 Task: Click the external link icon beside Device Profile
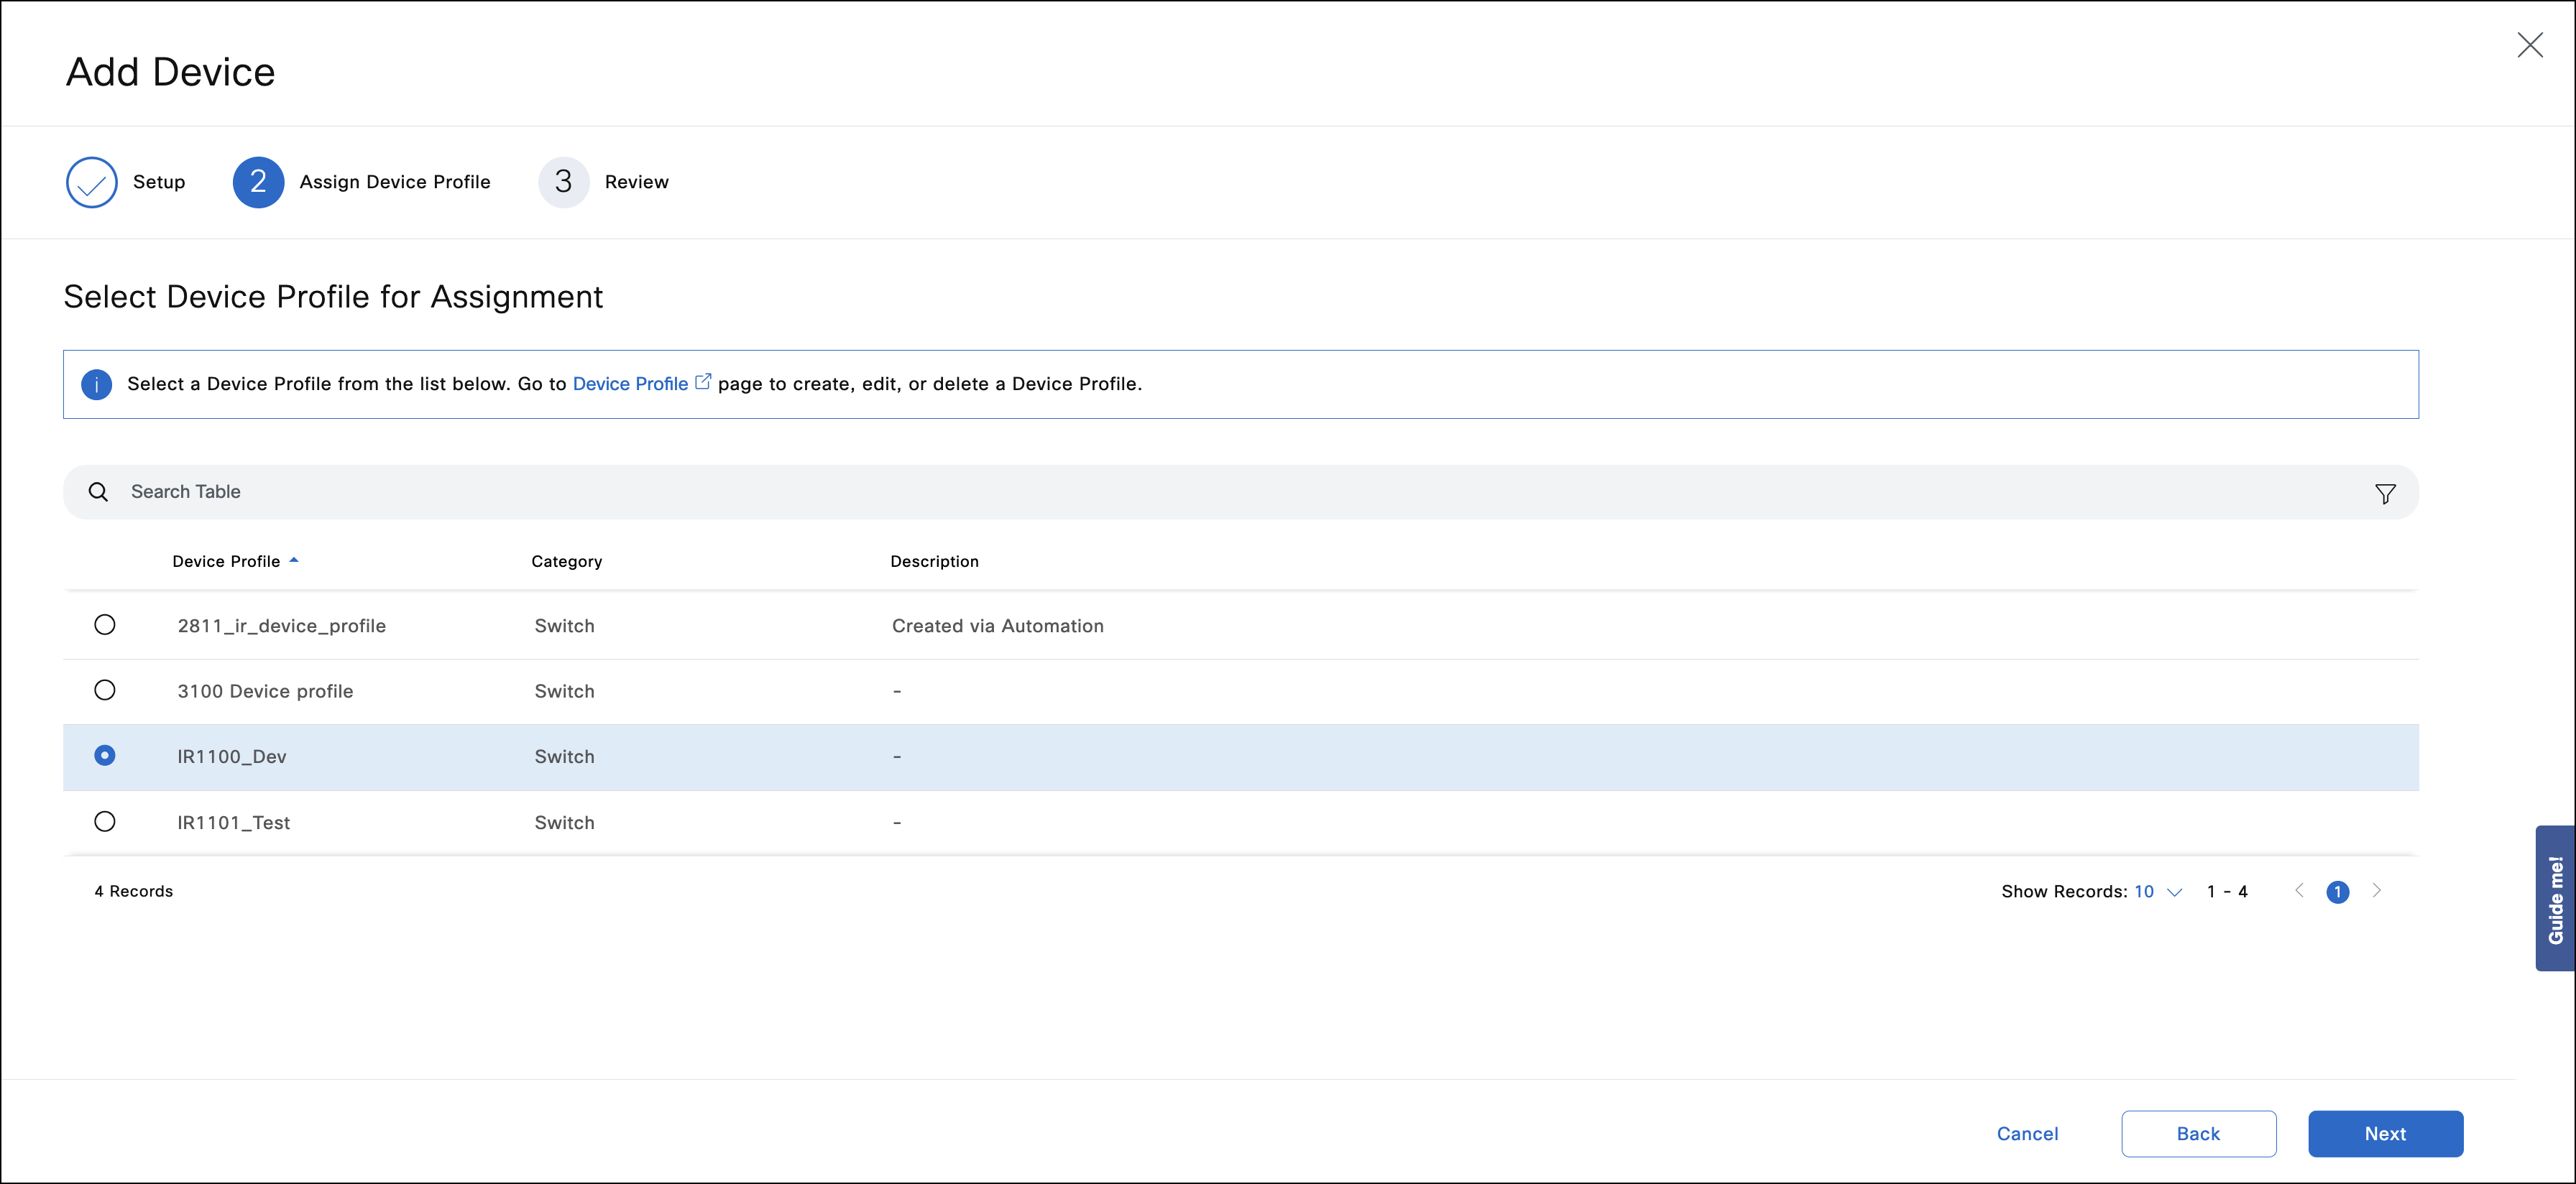(x=703, y=379)
